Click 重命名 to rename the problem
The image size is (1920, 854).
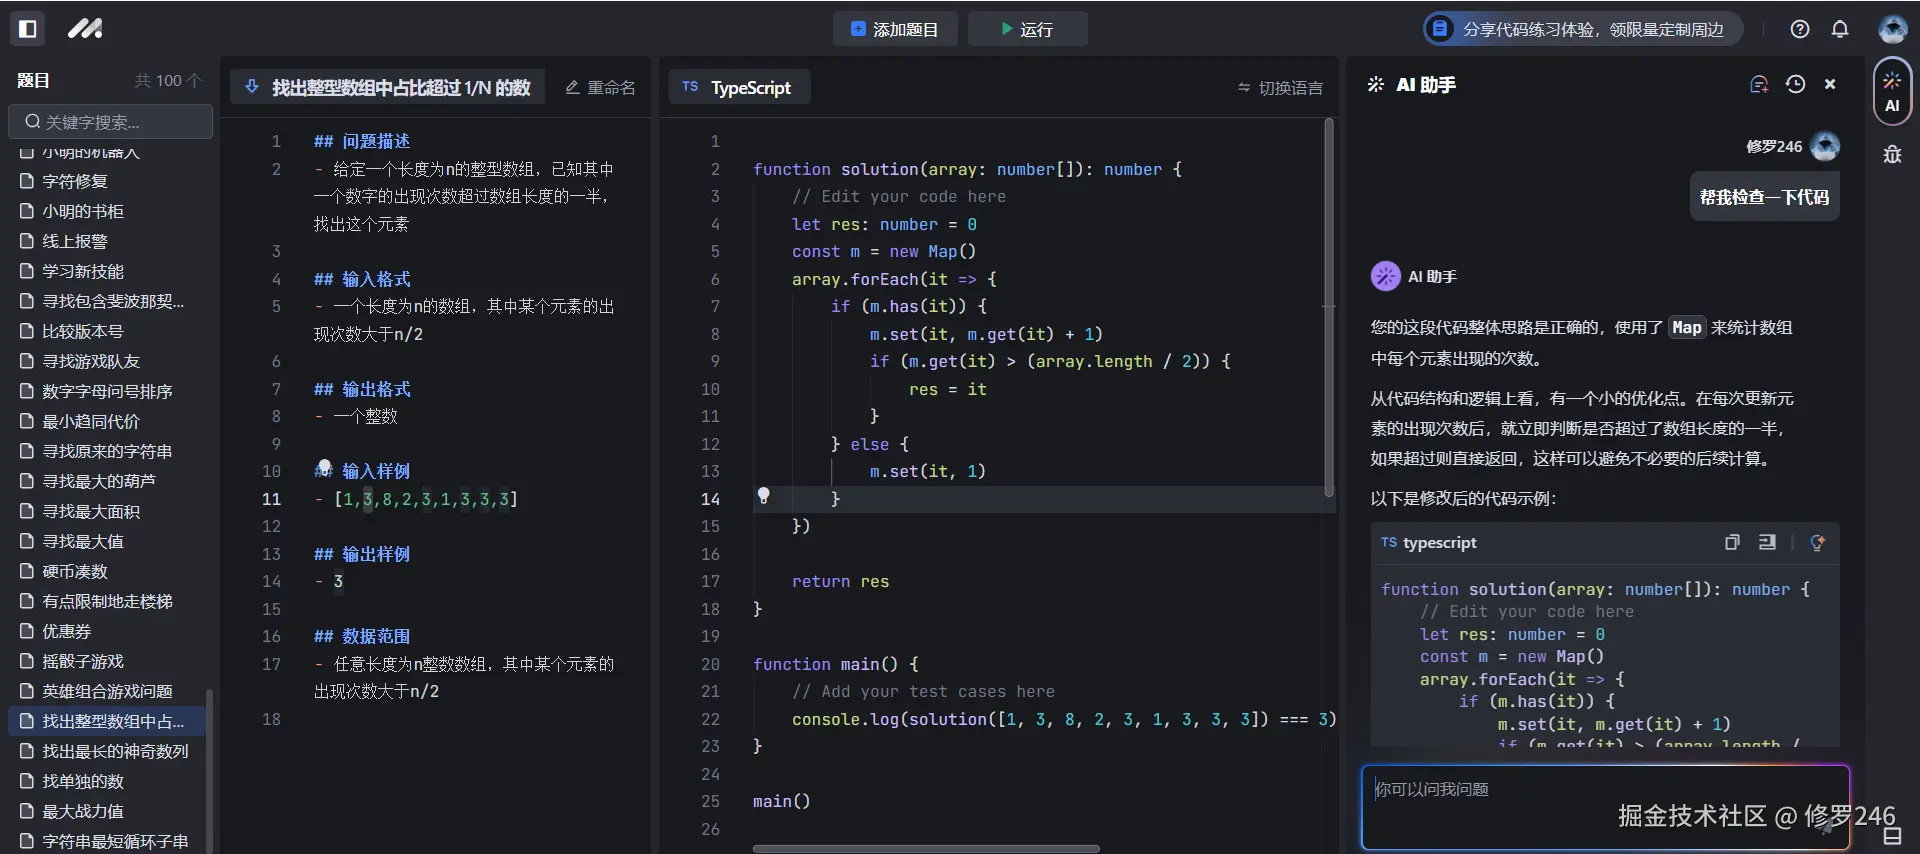pos(600,87)
